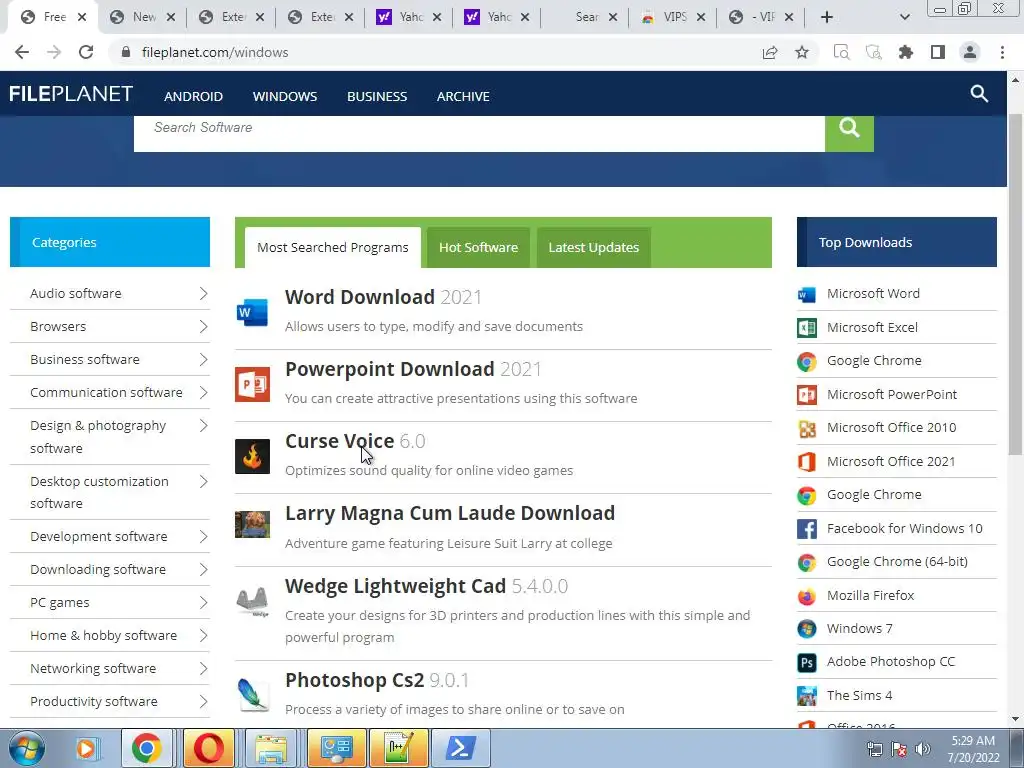1024x768 pixels.
Task: Open the Word Download program icon
Action: [252, 313]
